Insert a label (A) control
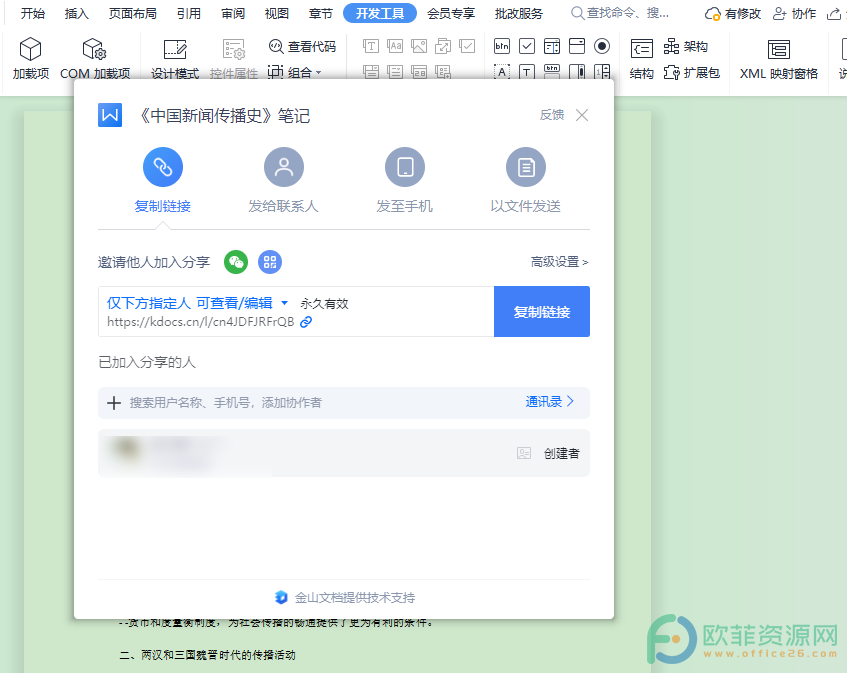Screen dimensions: 847x673 click(x=502, y=72)
